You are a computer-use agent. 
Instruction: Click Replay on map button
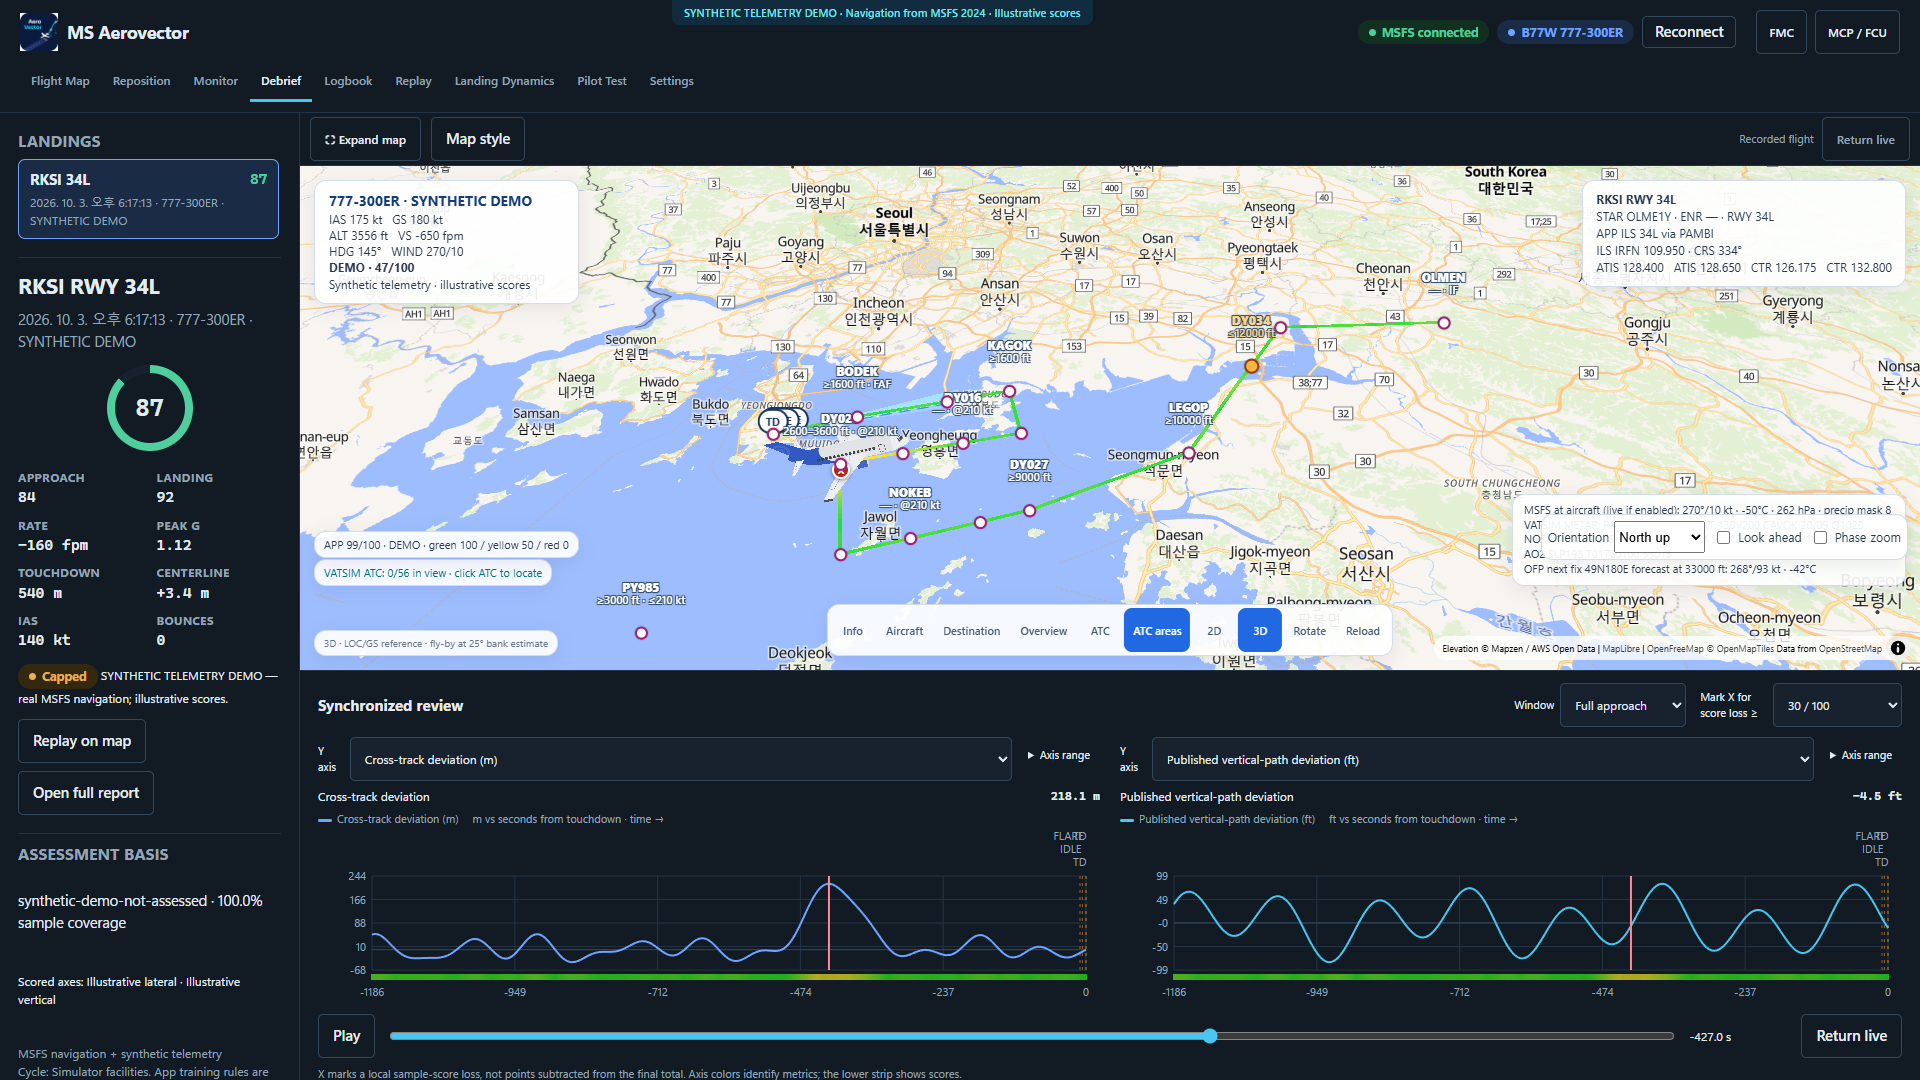coord(82,741)
